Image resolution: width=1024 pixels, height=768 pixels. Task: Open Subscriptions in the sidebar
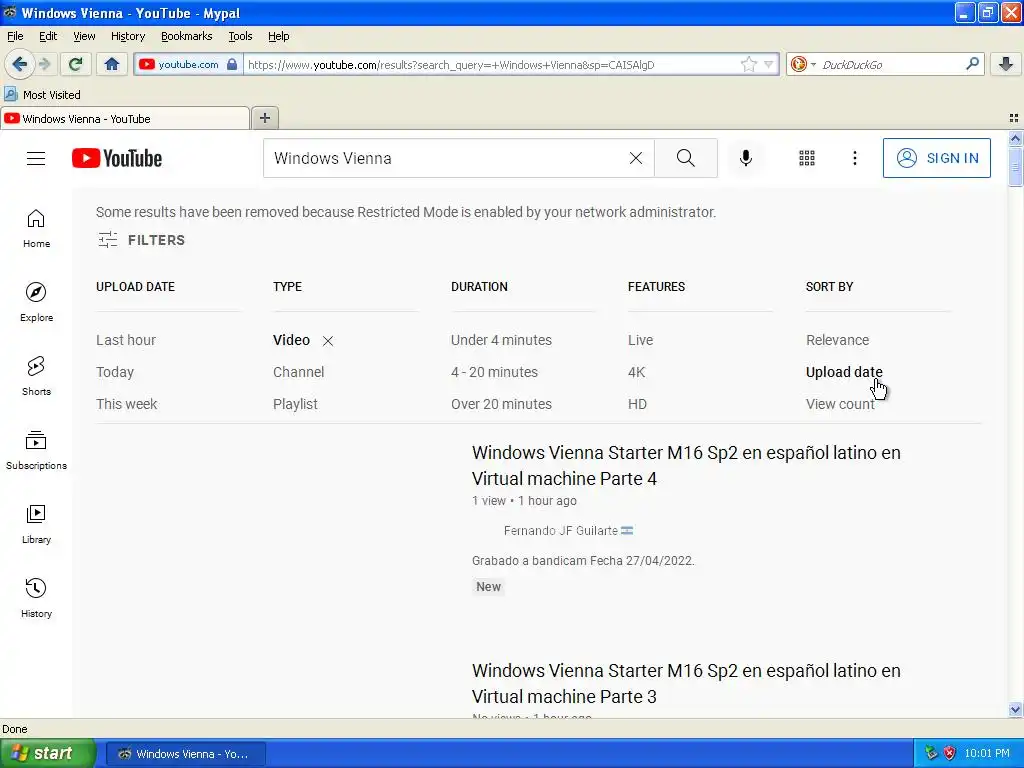36,451
